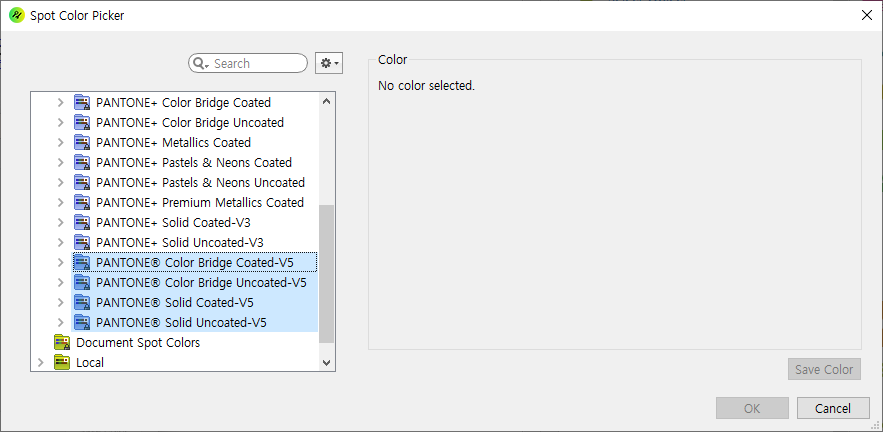Expand PANTONE+ Pastels & Neons Coated node
This screenshot has width=883, height=432.
point(61,162)
